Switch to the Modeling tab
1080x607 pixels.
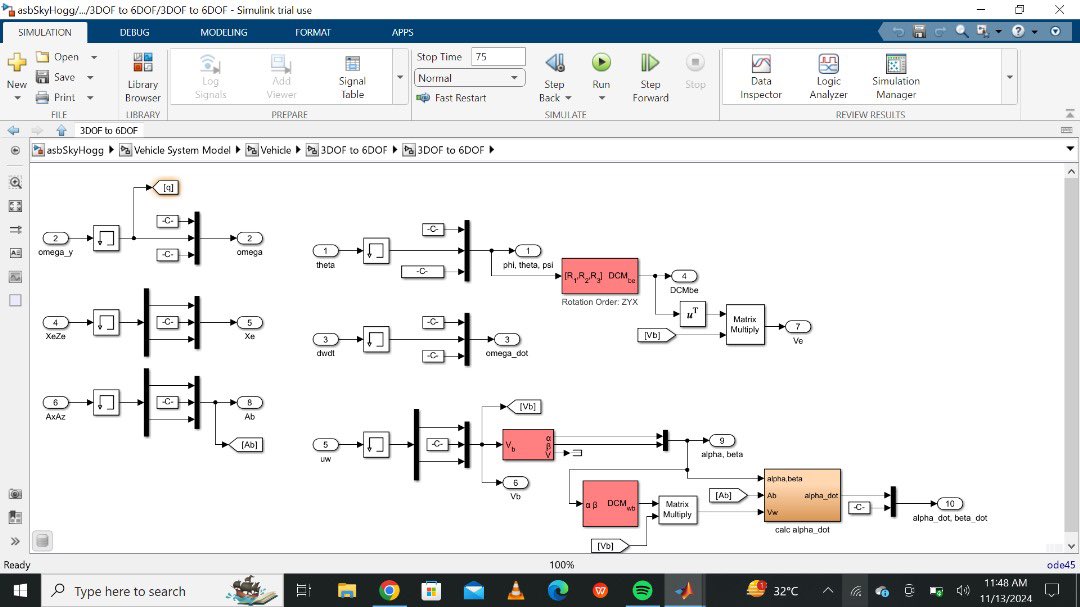(x=224, y=32)
